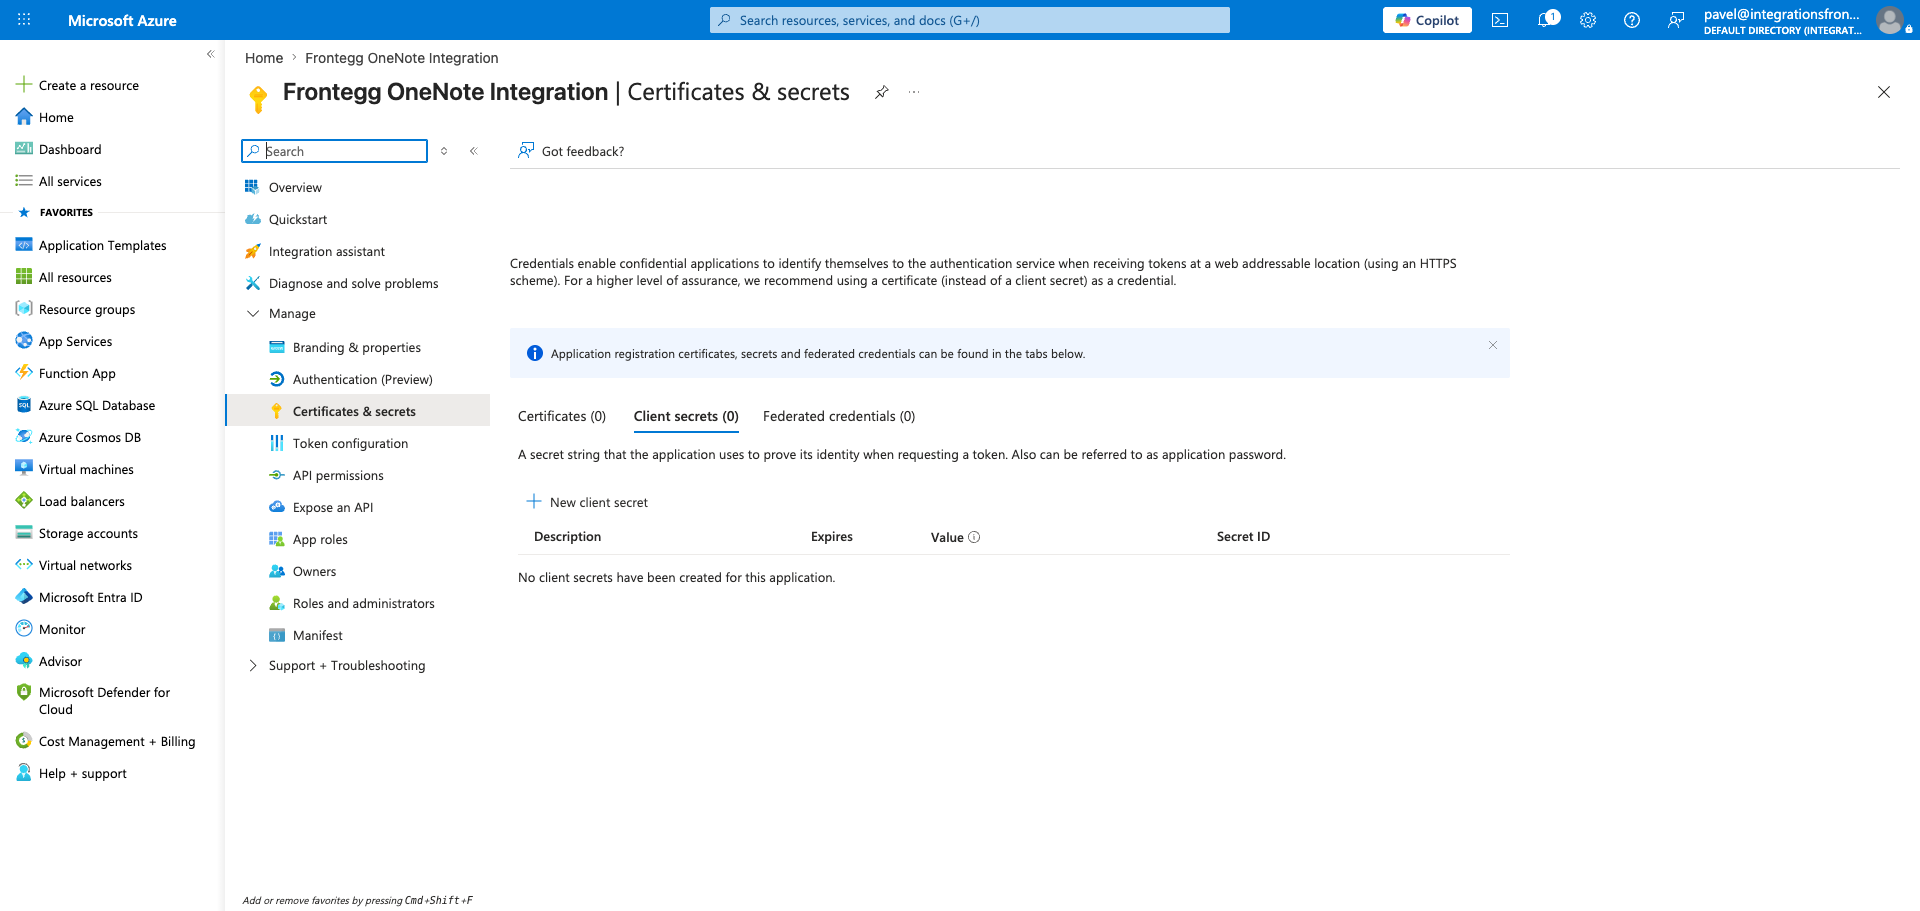
Task: Toggle expand/collapse all menu groups arrows
Action: [444, 151]
